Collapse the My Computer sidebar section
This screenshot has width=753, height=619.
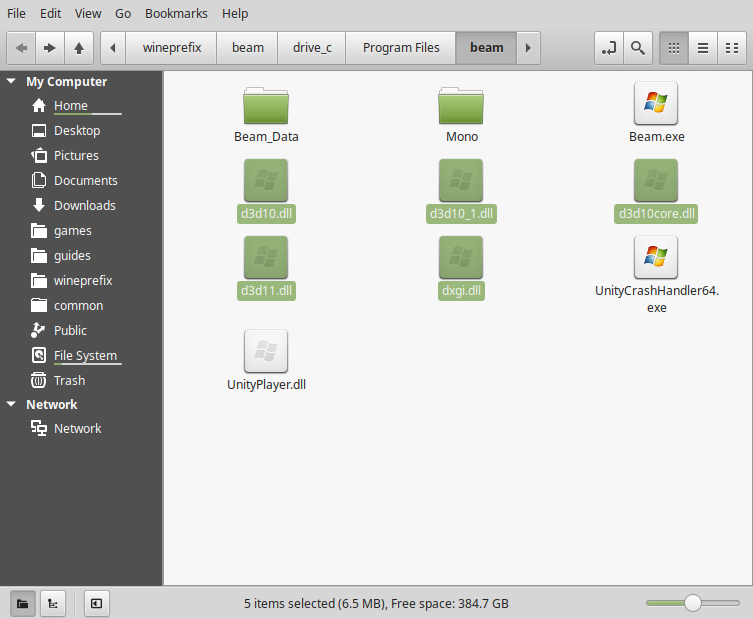pos(12,81)
